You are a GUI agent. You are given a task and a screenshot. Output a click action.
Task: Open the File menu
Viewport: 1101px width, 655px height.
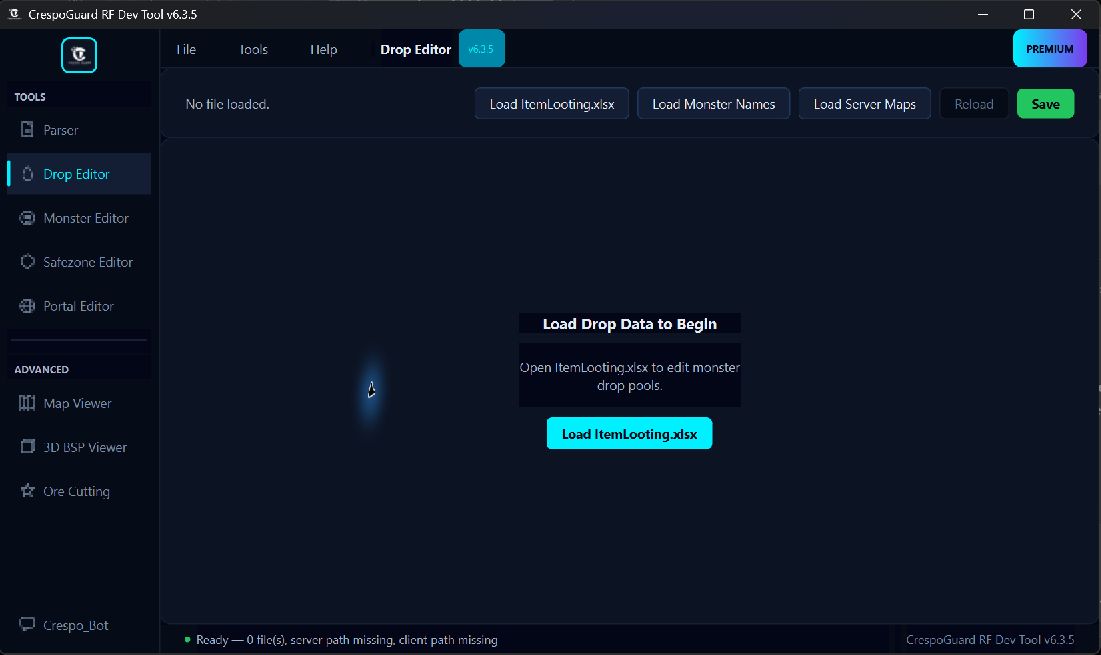(186, 49)
